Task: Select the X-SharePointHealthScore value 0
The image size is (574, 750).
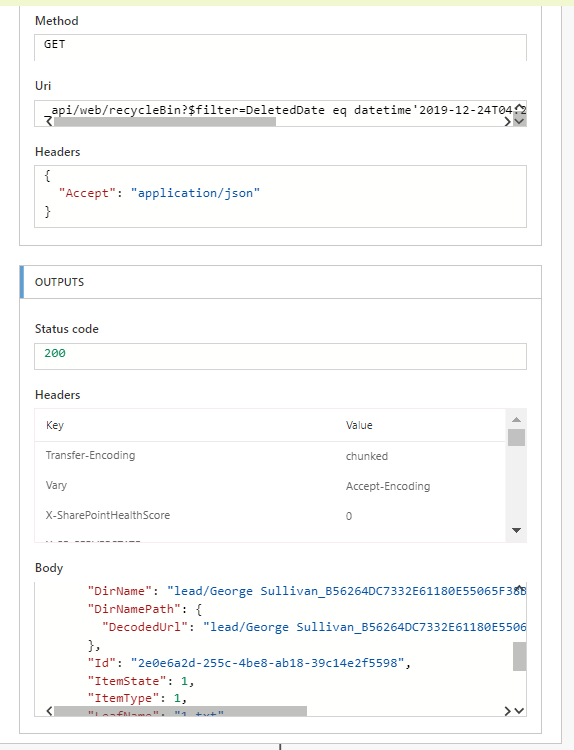Action: point(349,516)
